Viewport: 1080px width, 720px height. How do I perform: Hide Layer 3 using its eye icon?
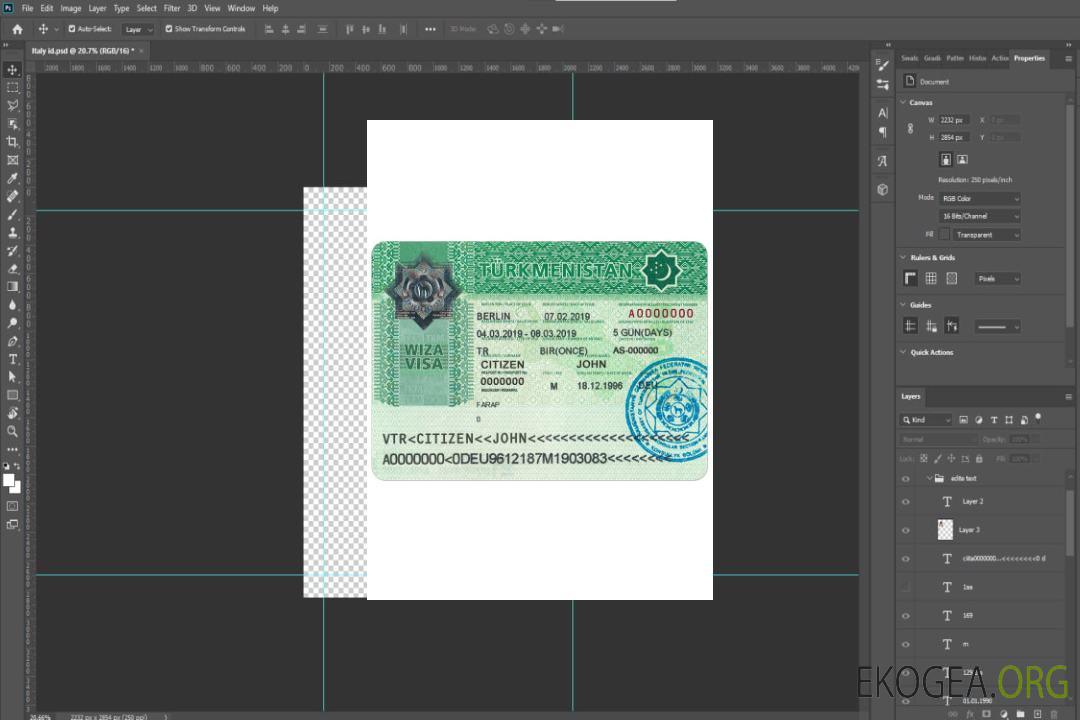point(906,531)
